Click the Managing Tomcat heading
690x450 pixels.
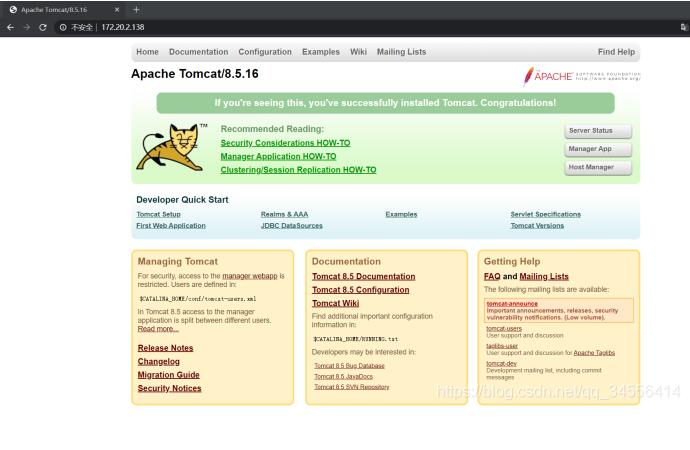pos(178,261)
